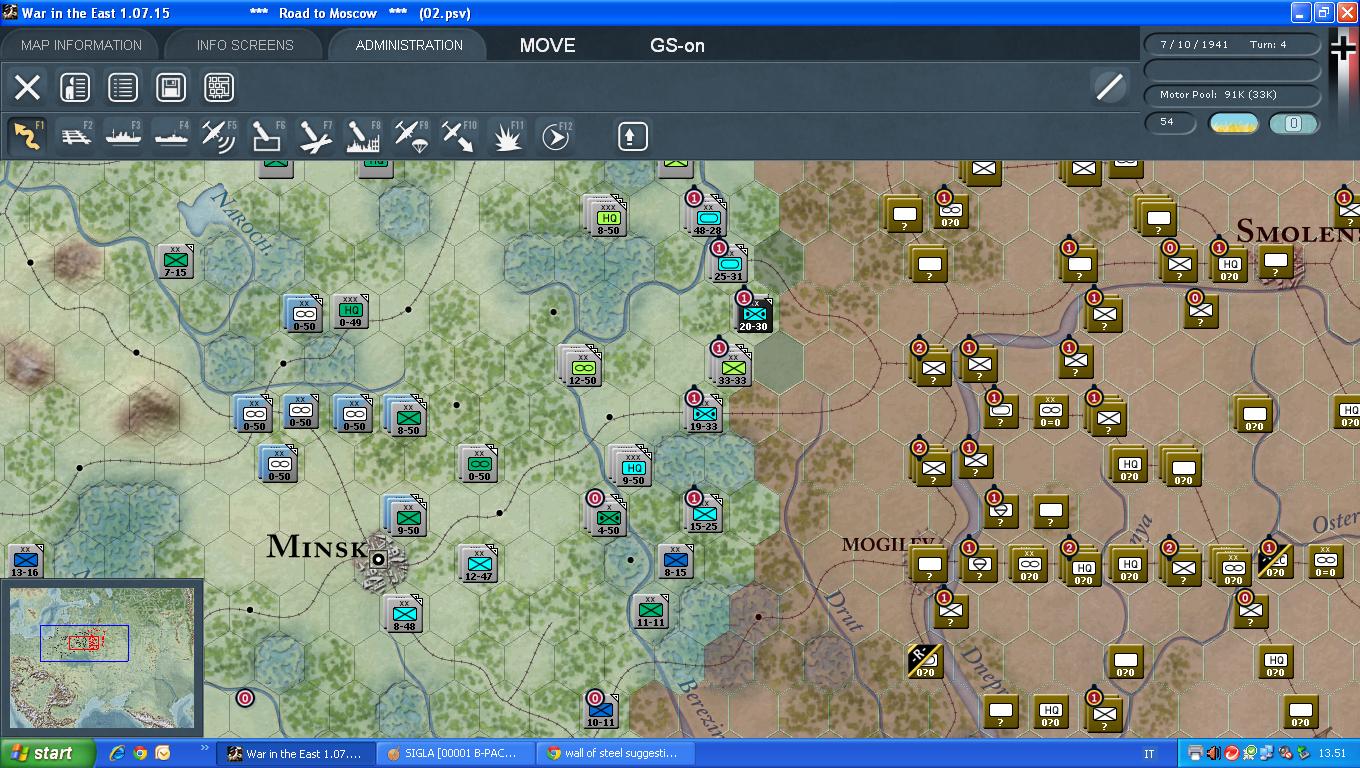Screen dimensions: 1360x768
Task: Open the lined list icon in Administration toolbar
Action: pyautogui.click(x=123, y=87)
